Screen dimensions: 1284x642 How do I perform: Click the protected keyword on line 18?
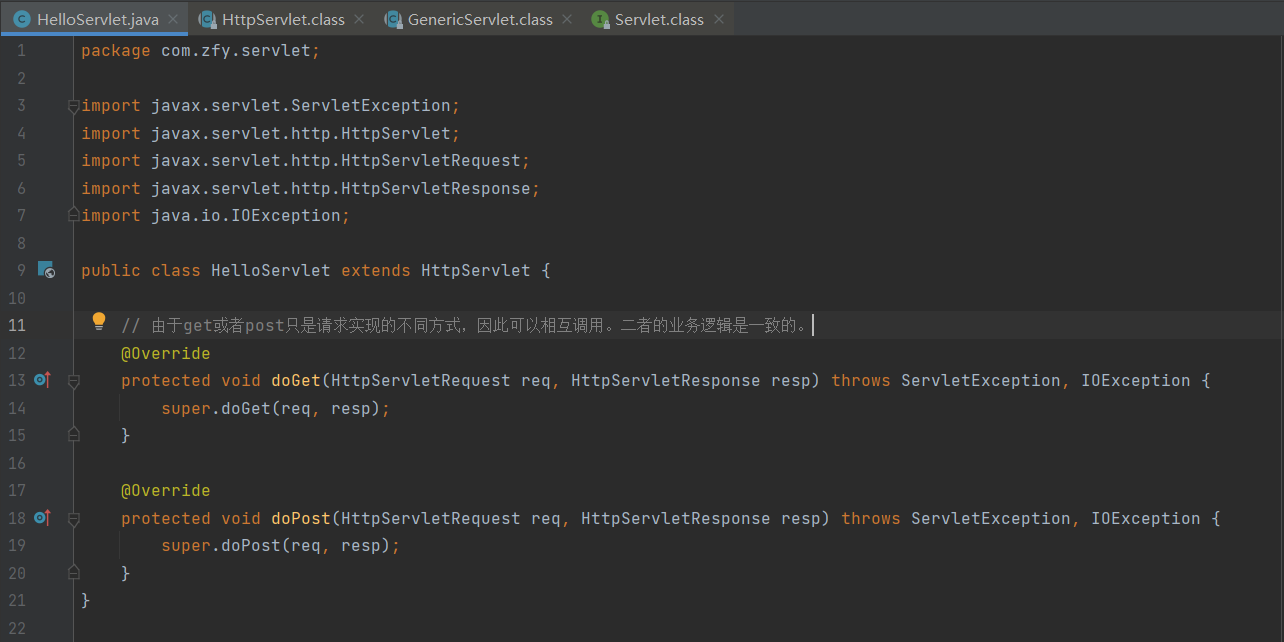[166, 518]
